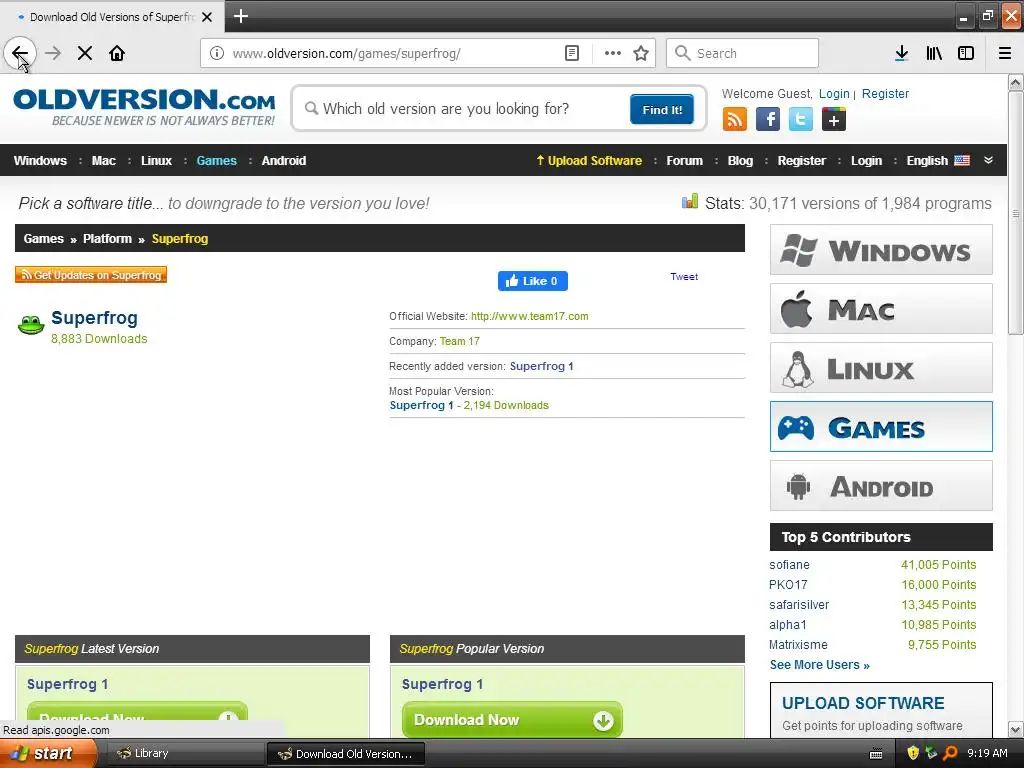Open the Google plus share icon

(x=834, y=120)
